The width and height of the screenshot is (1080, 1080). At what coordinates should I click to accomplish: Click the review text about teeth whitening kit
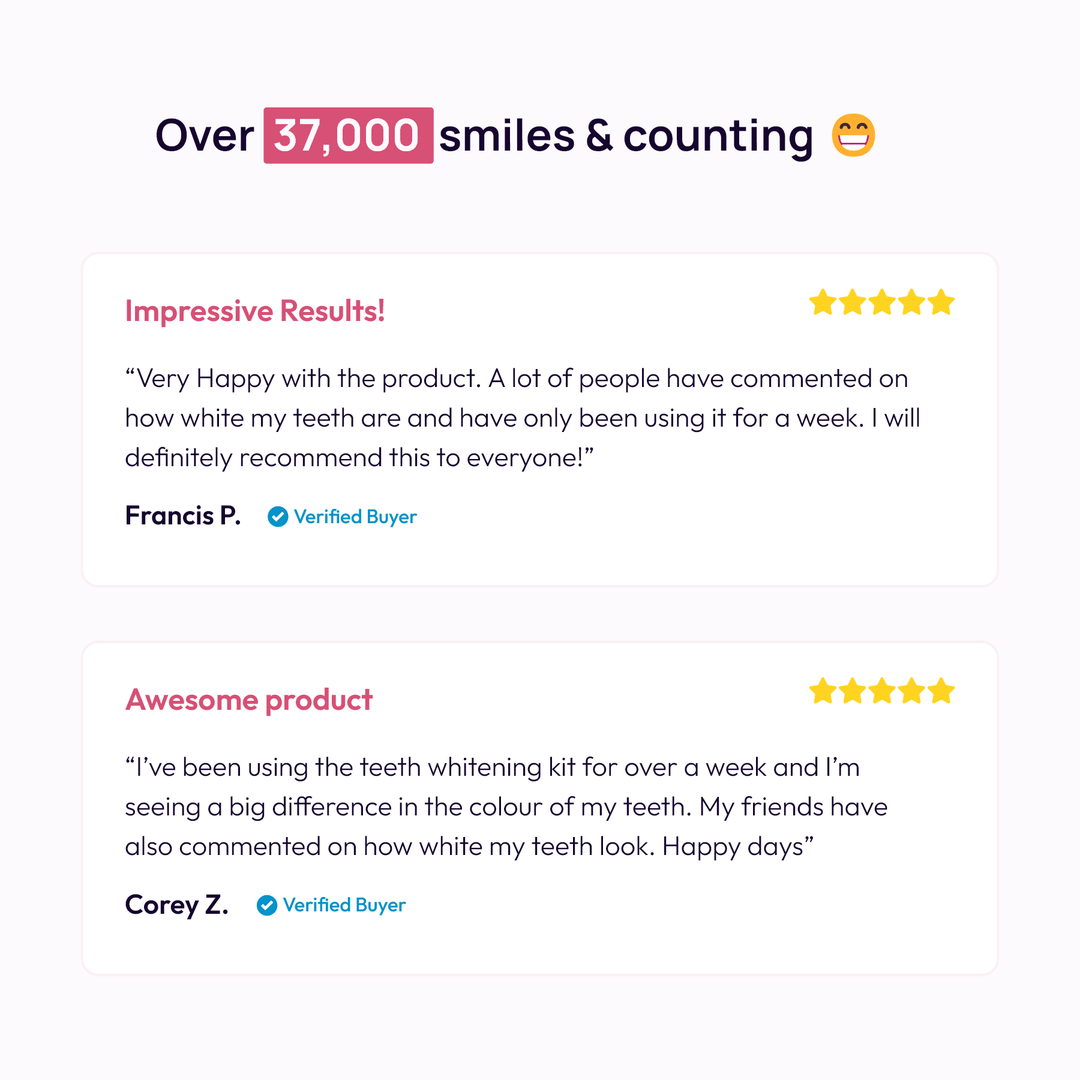[506, 807]
